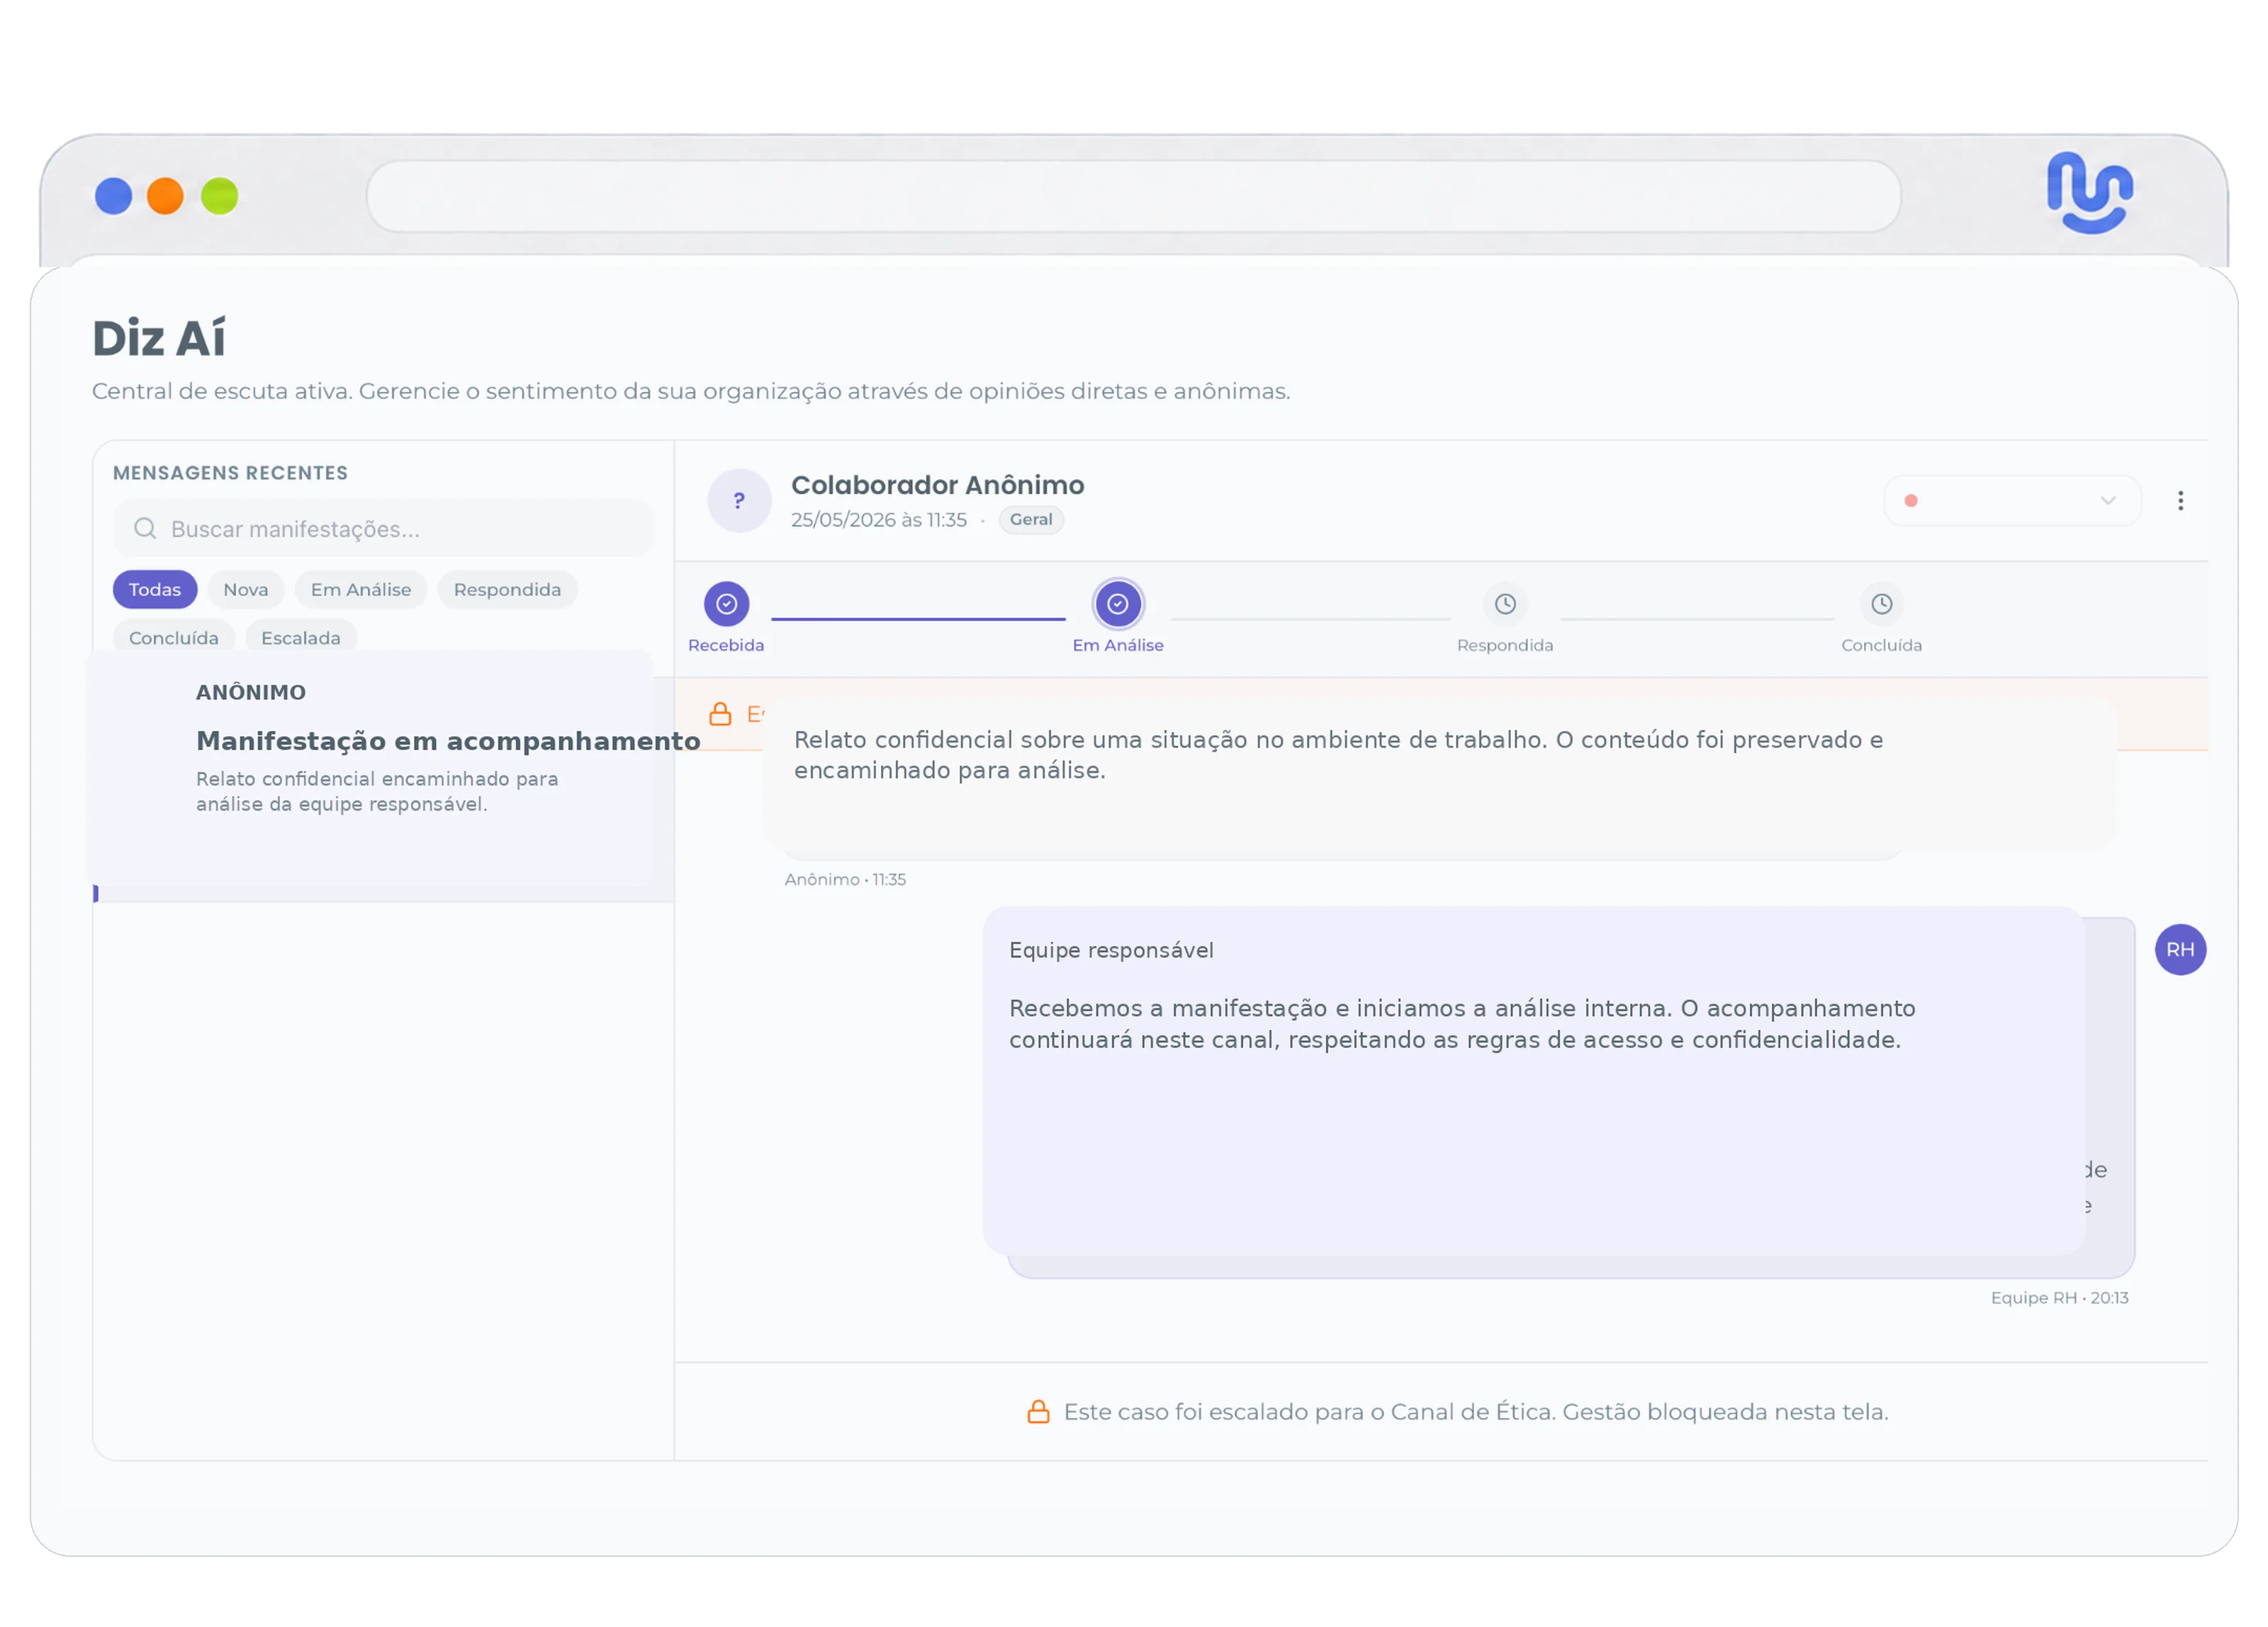Click the blue window control dot
The height and width of the screenshot is (1627, 2268).
[x=113, y=196]
